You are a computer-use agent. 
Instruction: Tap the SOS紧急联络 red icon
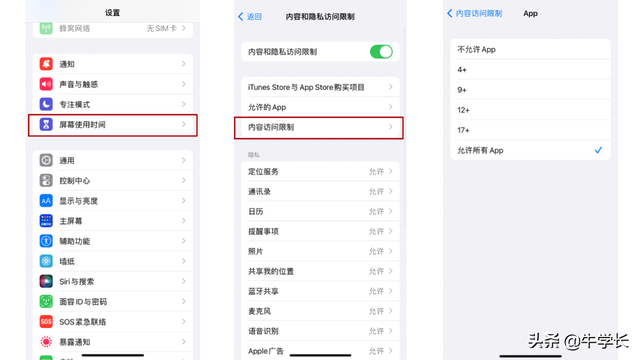[x=46, y=322]
